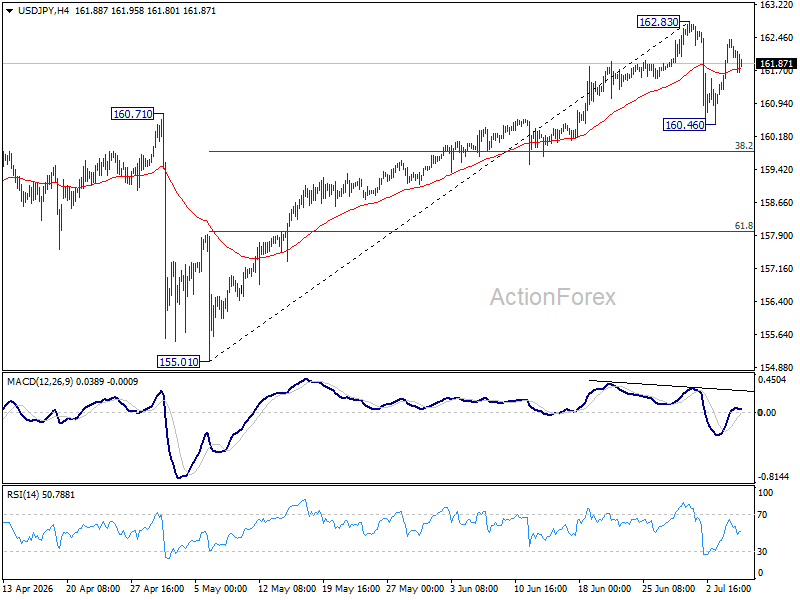Select the 18 Jun 00:00 time label

605,589
